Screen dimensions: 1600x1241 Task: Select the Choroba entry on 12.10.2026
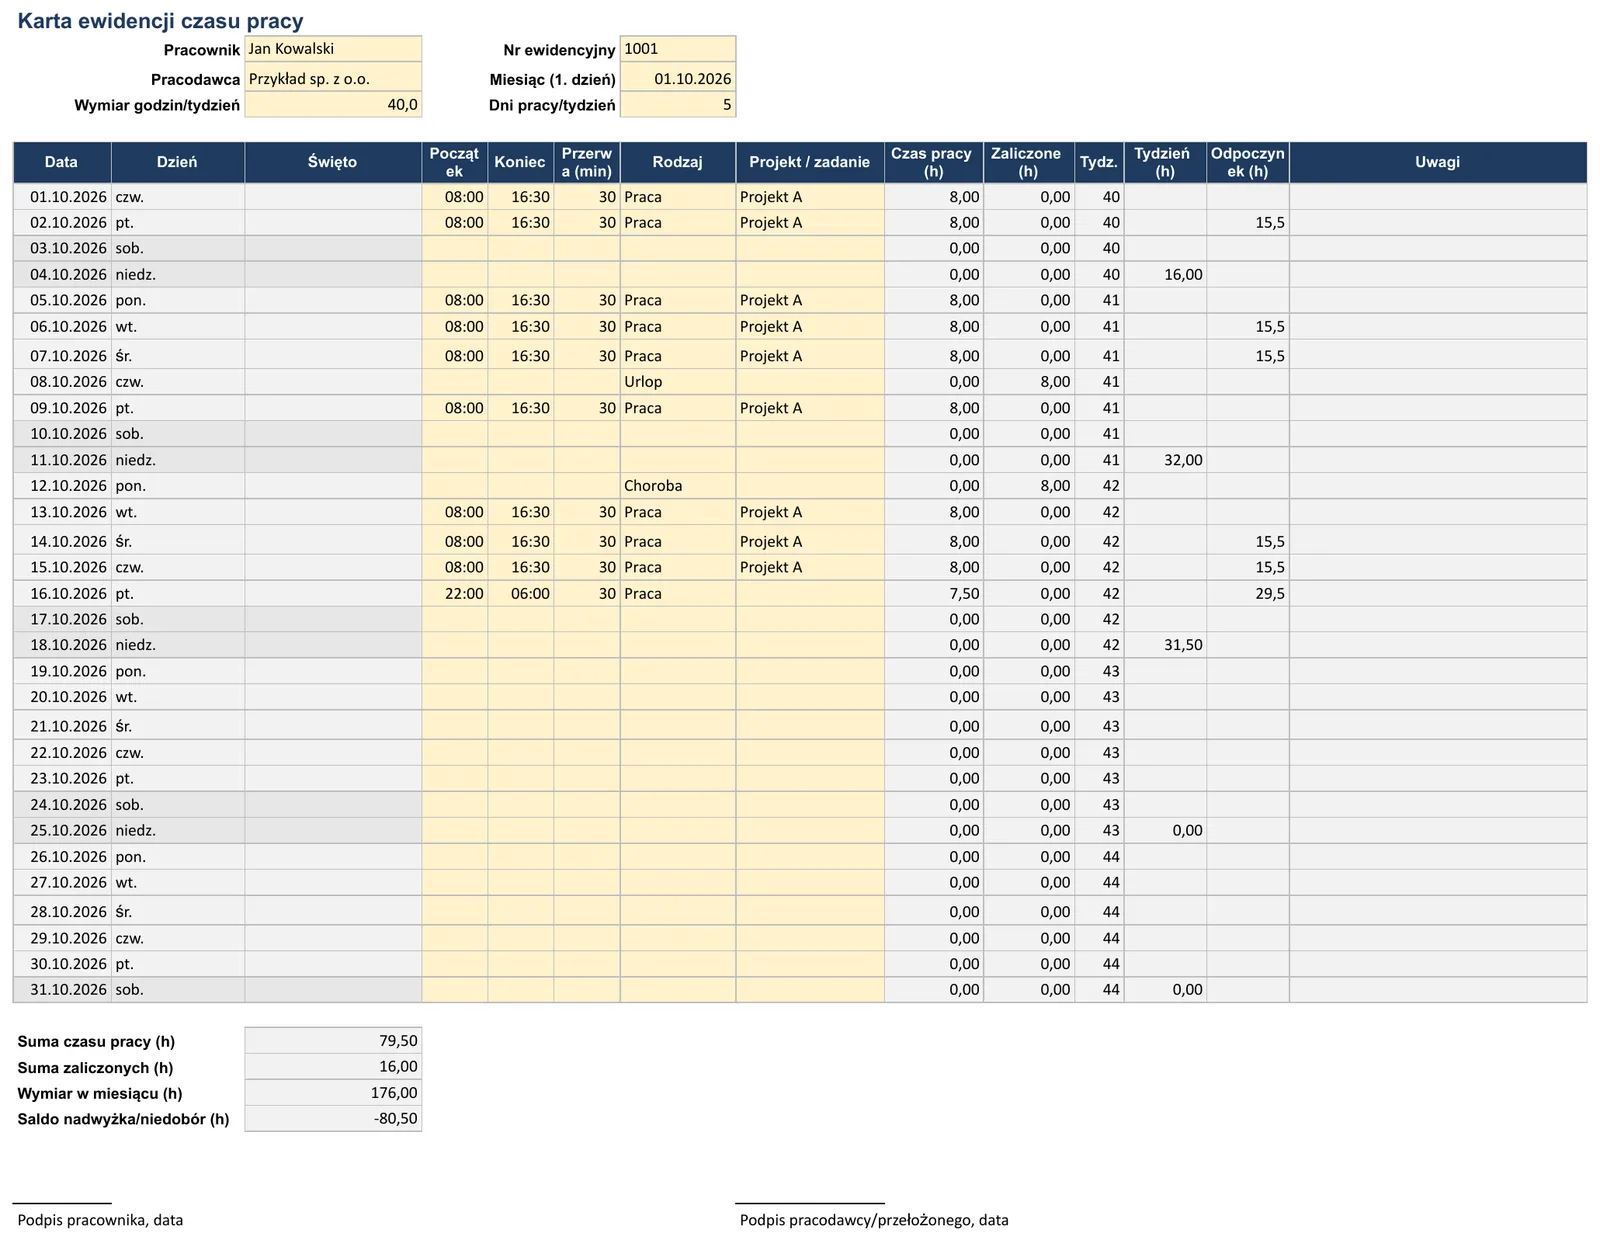(x=678, y=486)
